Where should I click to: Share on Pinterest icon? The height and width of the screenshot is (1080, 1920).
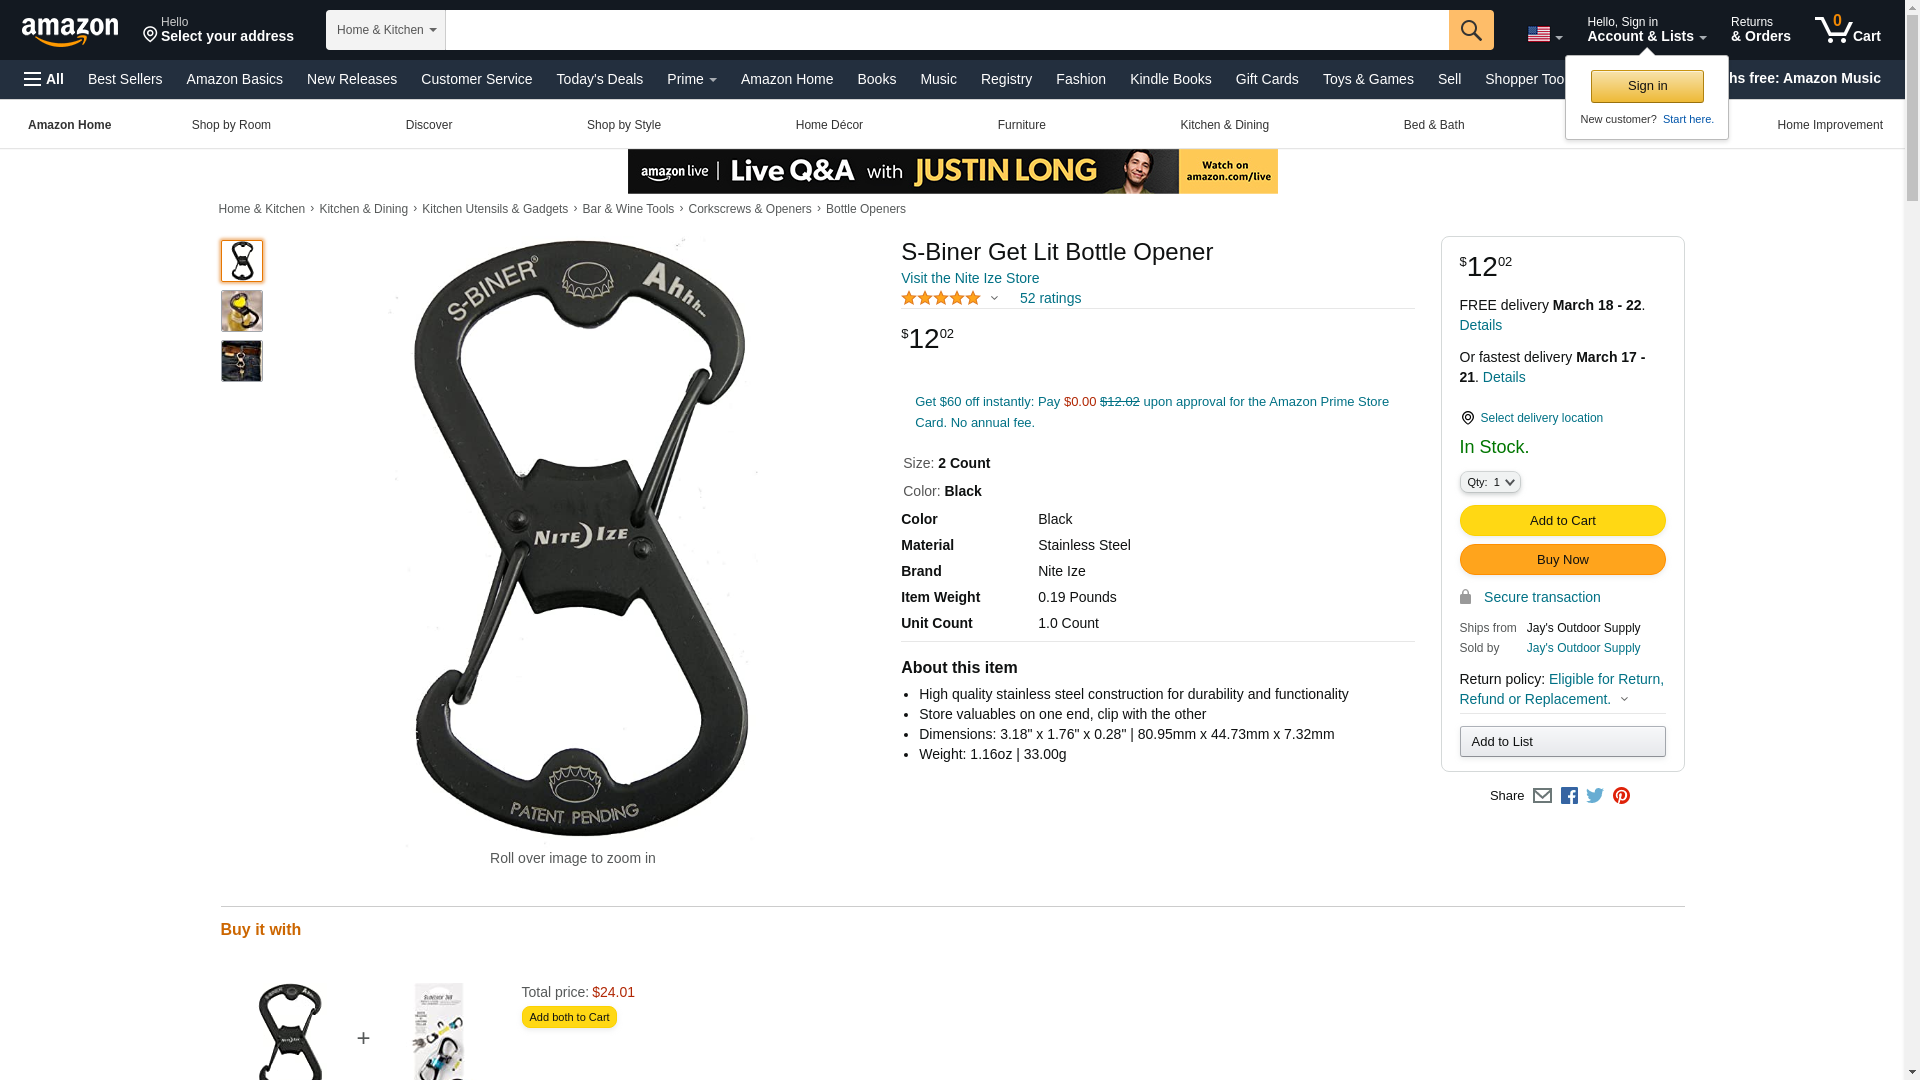click(1621, 796)
